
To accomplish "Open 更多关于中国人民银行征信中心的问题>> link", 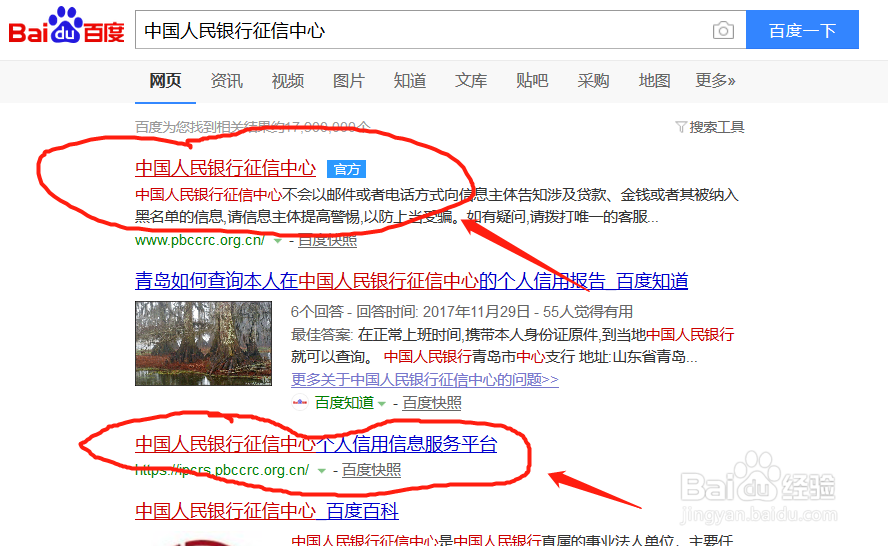I will coord(425,379).
